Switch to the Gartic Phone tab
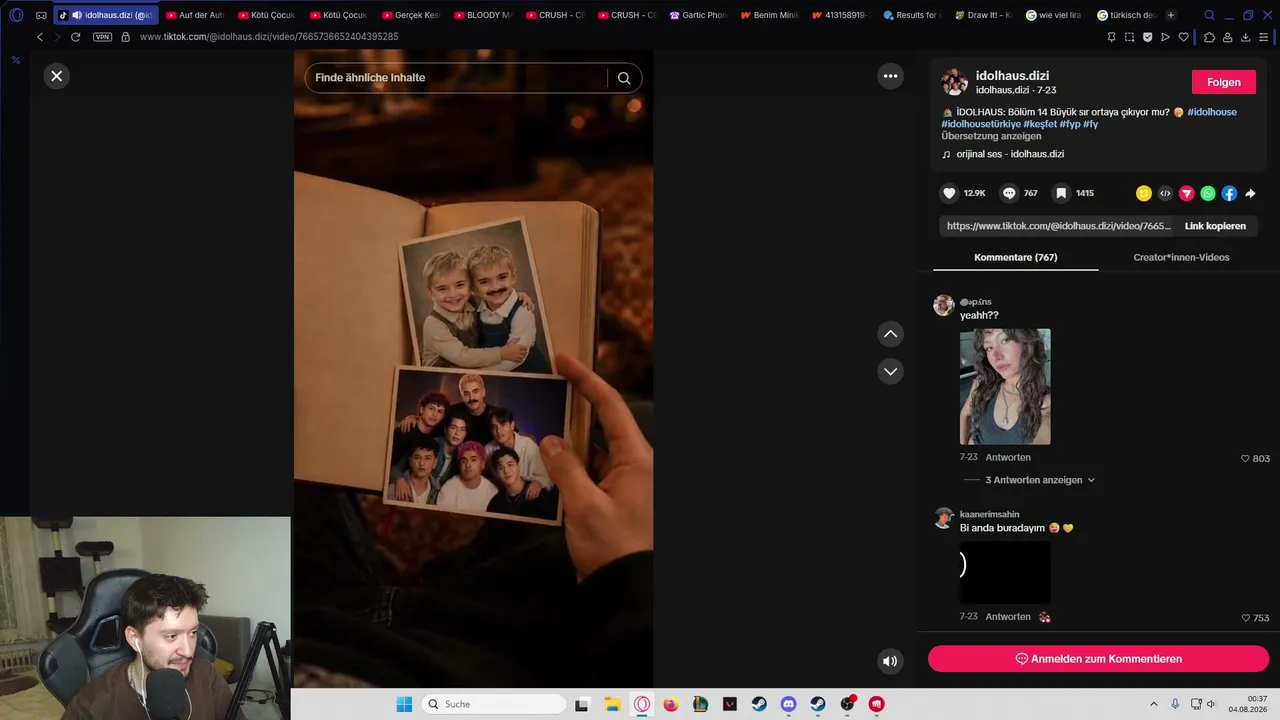This screenshot has height=720, width=1280. [x=698, y=15]
